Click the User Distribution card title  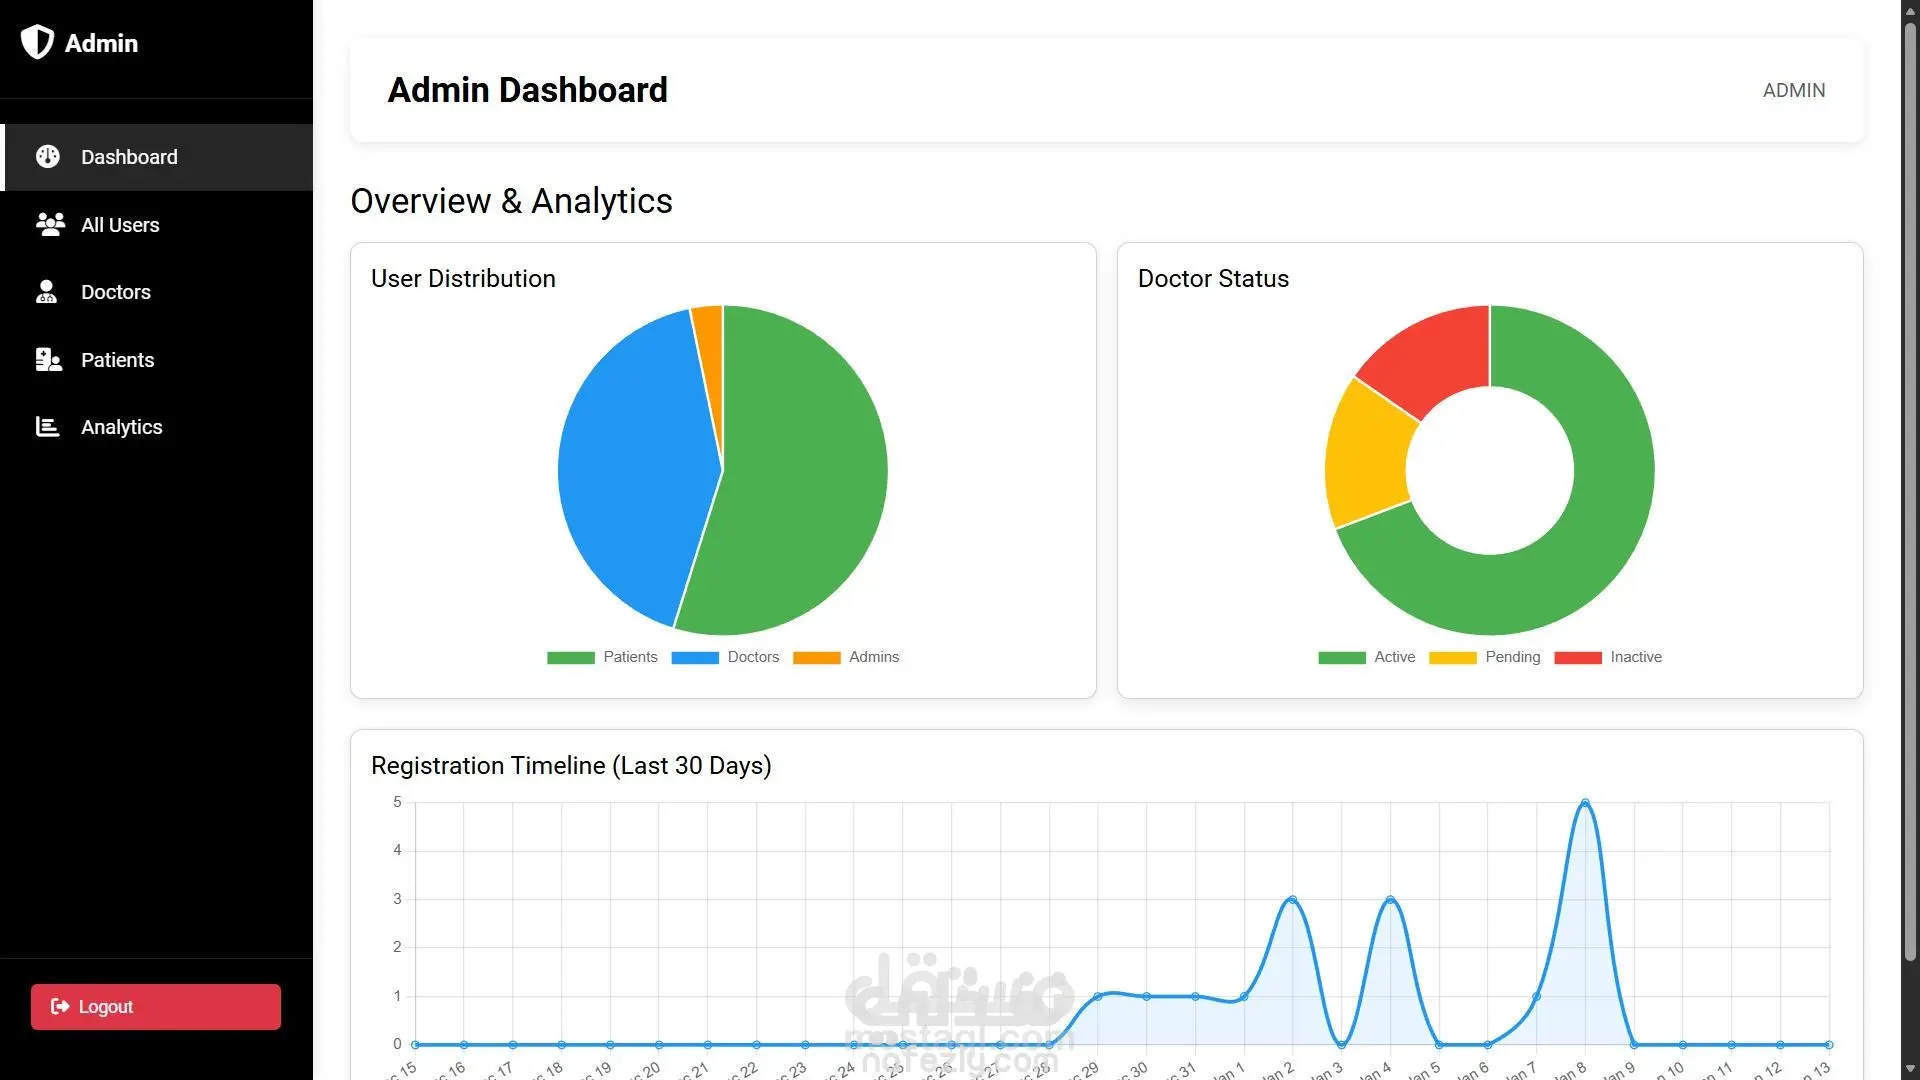pos(463,279)
